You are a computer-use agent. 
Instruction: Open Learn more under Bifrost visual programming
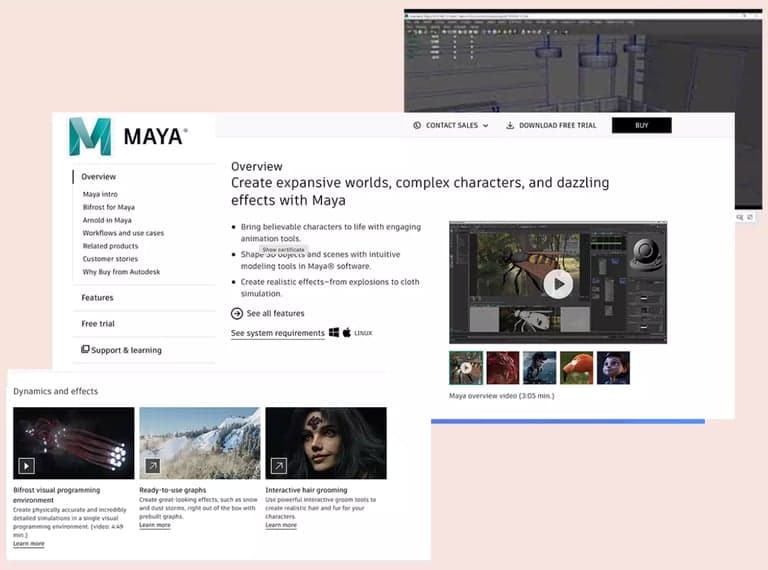coord(28,544)
